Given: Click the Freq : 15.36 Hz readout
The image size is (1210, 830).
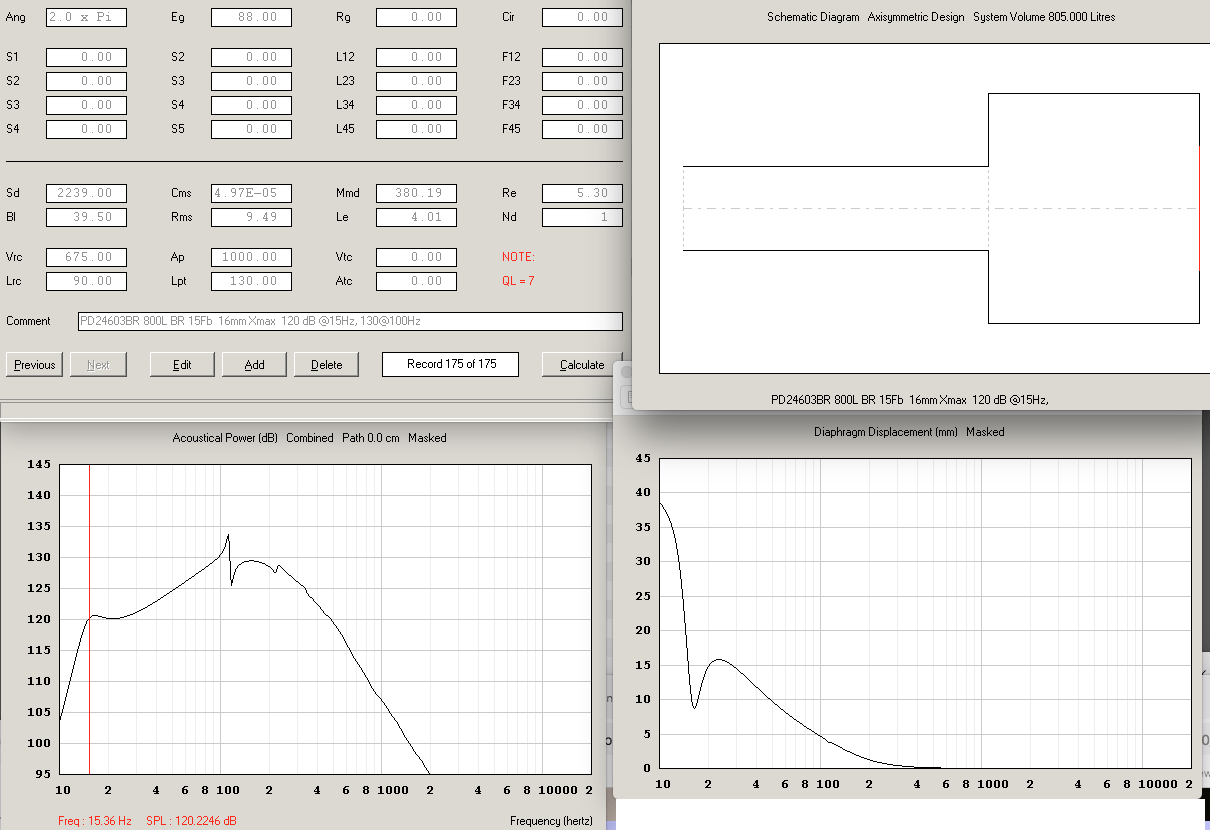Looking at the screenshot, I should click(x=95, y=821).
